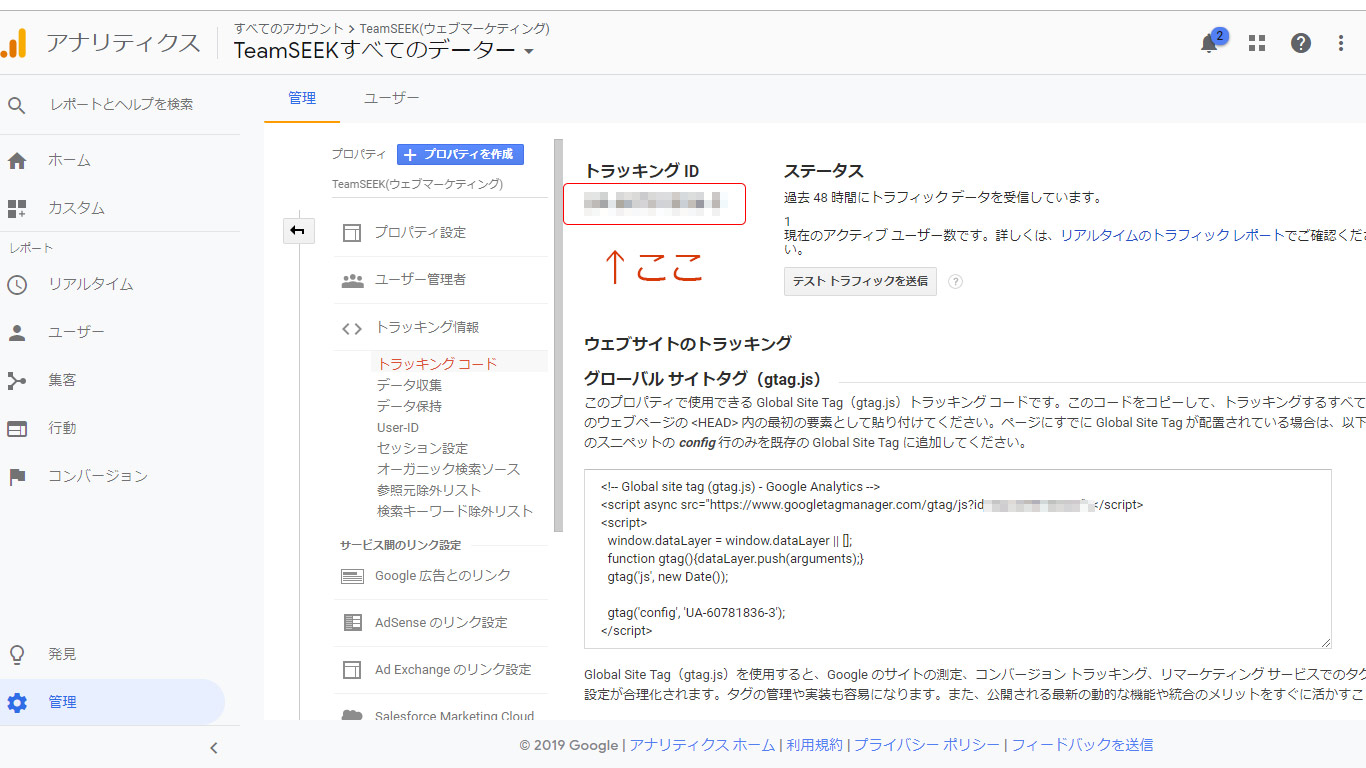Select オーガニック検索ソース submenu item
Image resolution: width=1366 pixels, height=768 pixels.
tap(448, 469)
